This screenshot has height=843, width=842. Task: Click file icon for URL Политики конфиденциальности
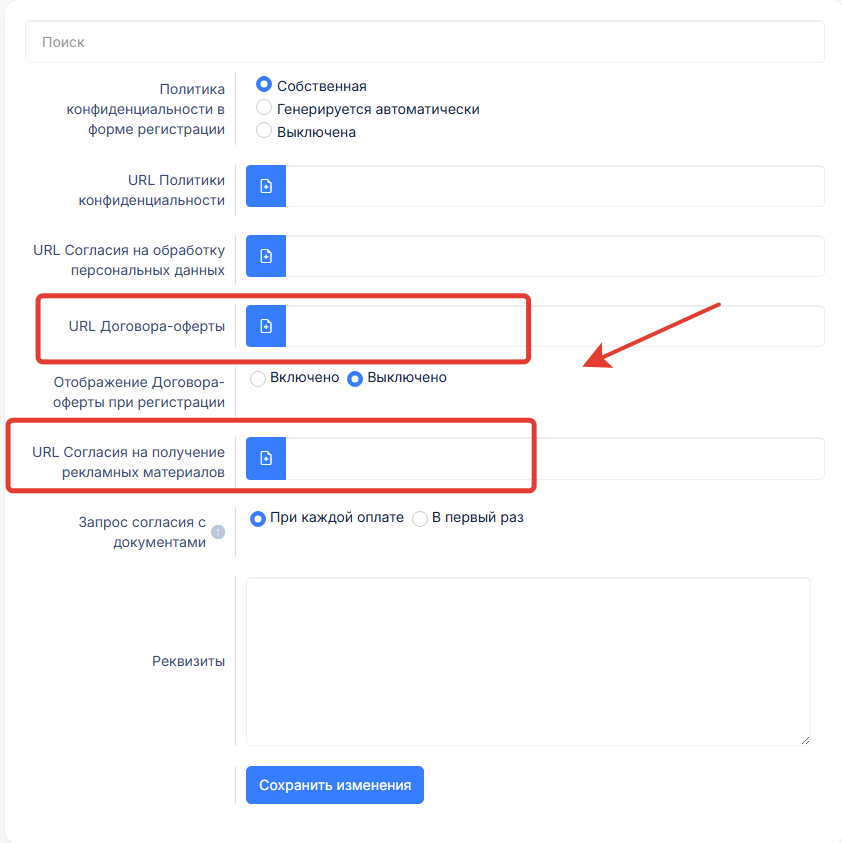[266, 187]
